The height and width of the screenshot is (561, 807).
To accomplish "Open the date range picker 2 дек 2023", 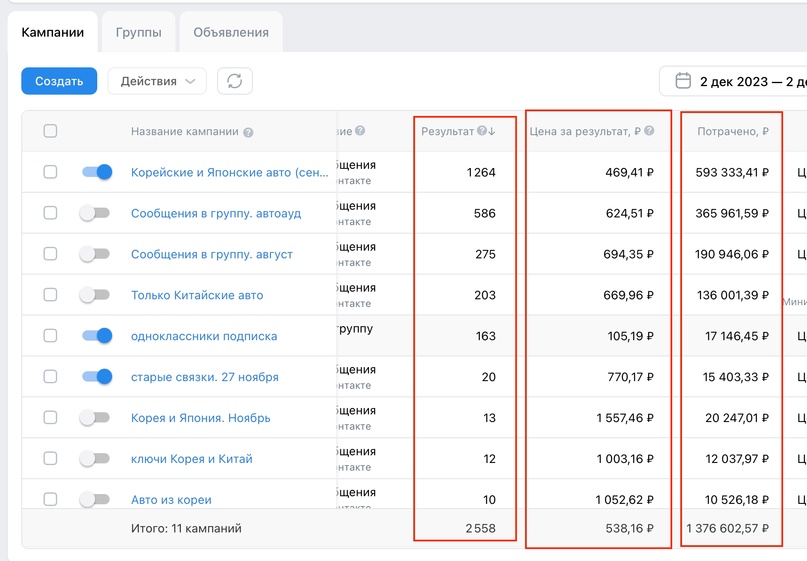I will click(x=733, y=81).
